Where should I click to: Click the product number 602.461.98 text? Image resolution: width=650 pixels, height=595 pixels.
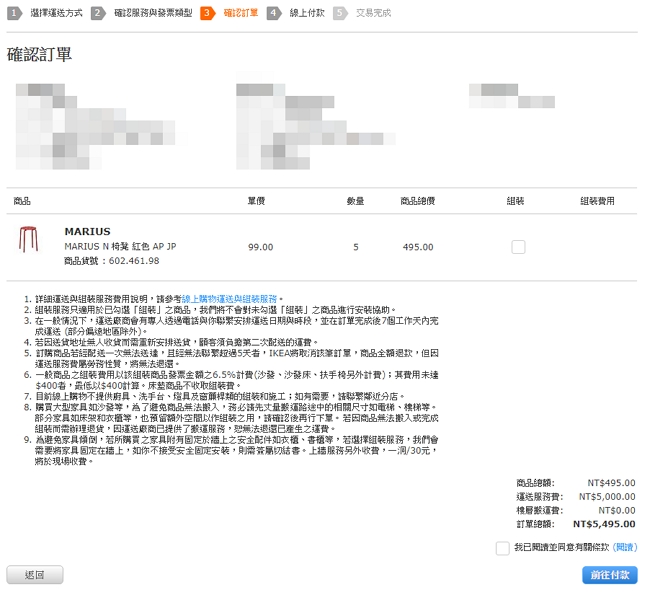pos(134,261)
